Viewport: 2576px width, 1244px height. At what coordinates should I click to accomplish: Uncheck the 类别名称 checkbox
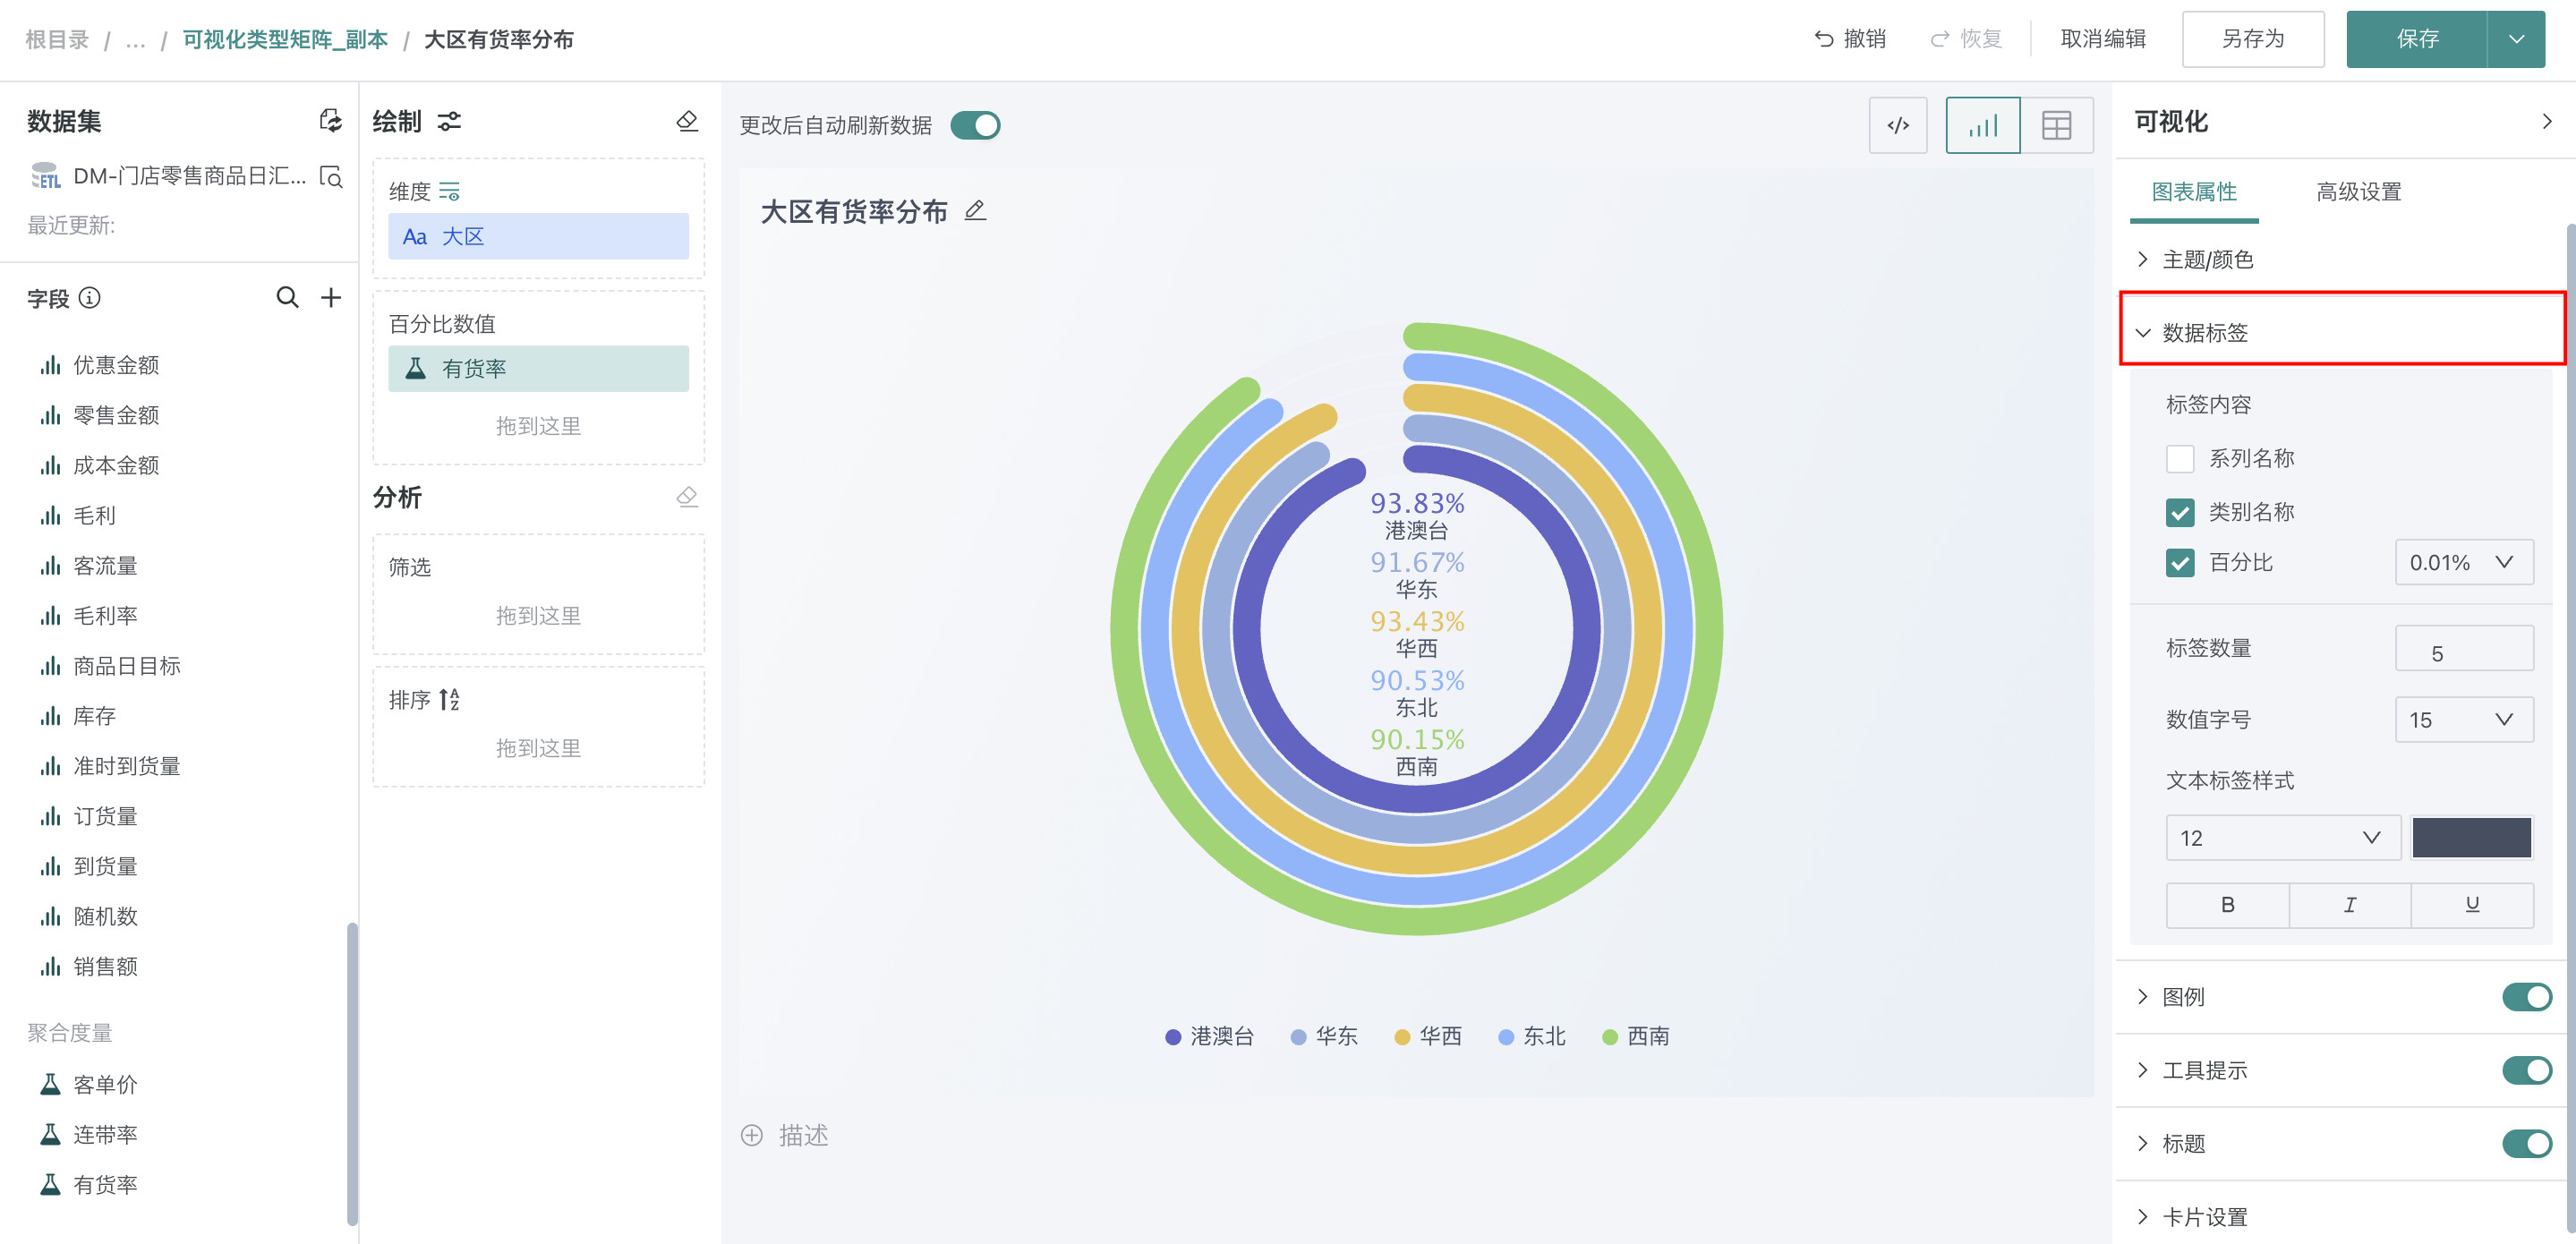tap(2180, 512)
